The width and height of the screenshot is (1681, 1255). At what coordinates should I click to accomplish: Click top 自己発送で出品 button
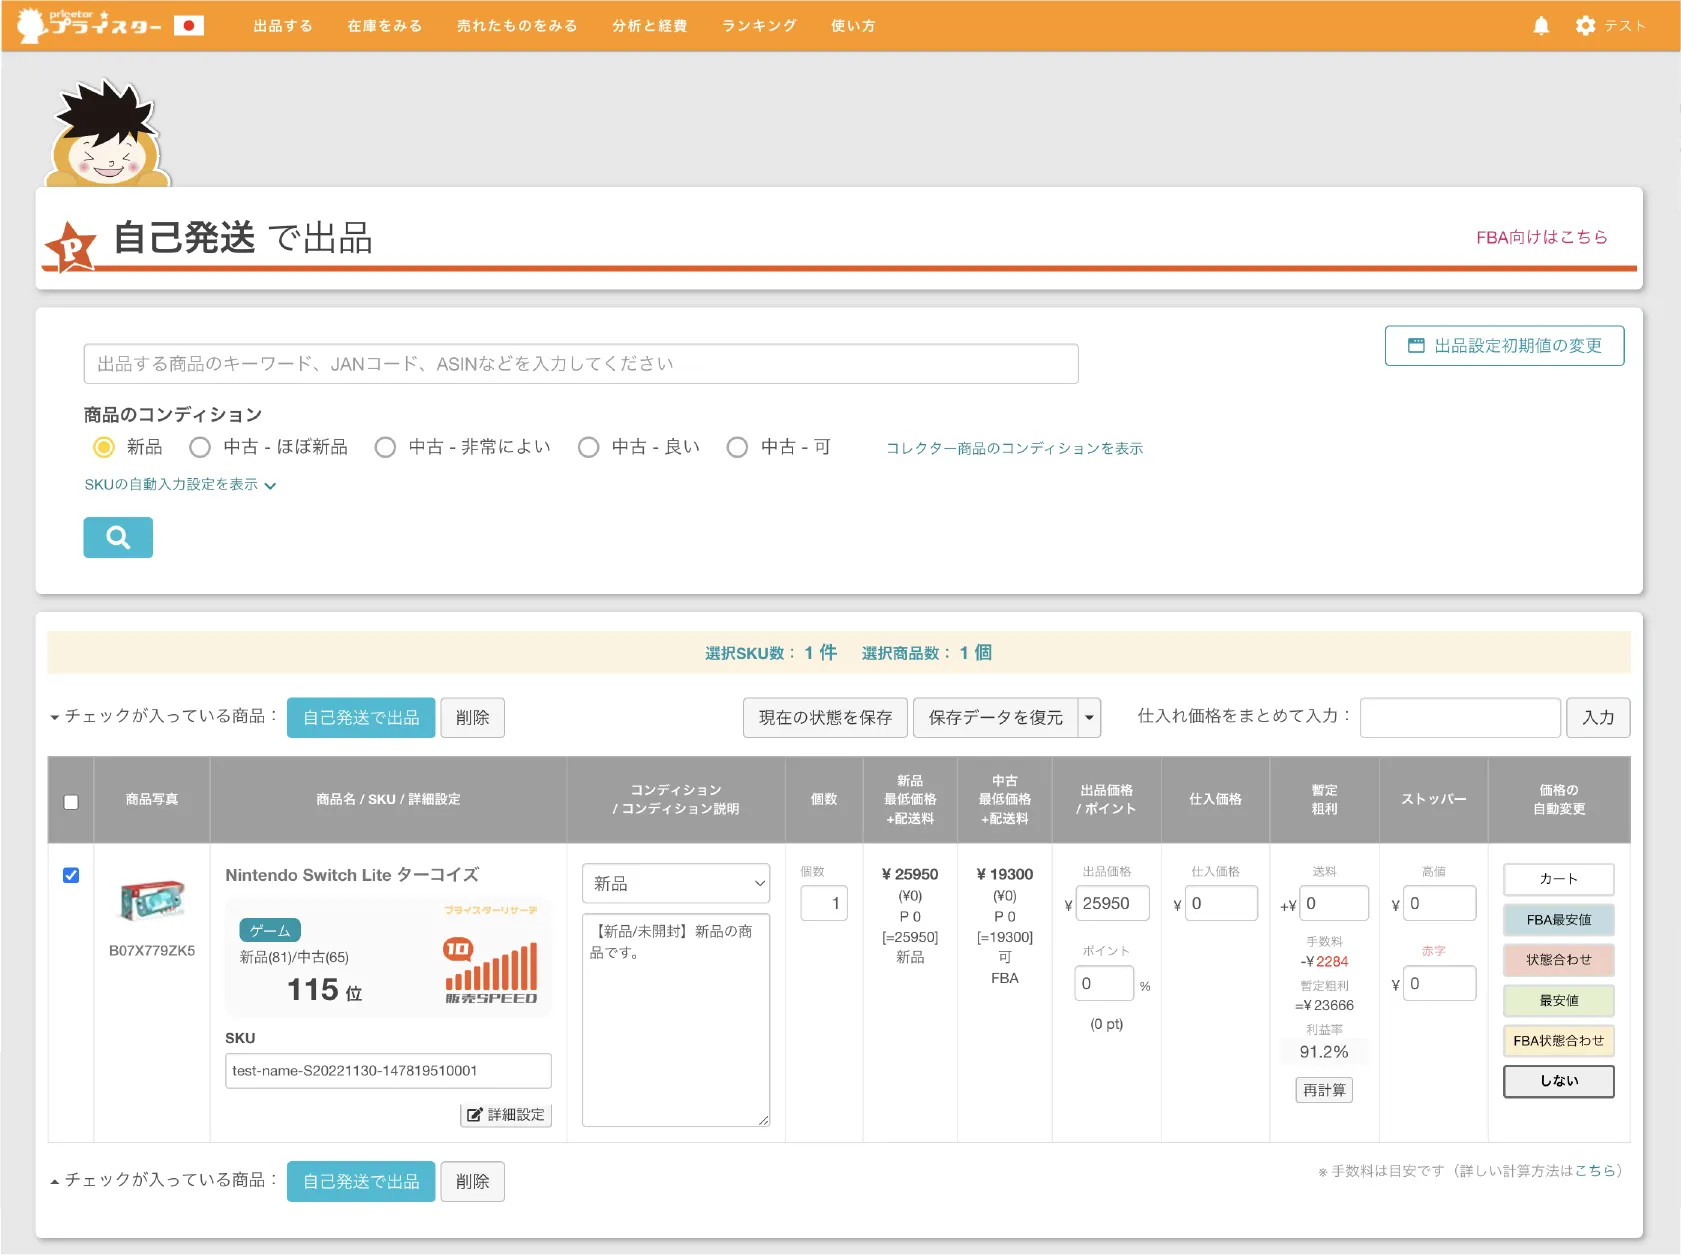(x=361, y=718)
